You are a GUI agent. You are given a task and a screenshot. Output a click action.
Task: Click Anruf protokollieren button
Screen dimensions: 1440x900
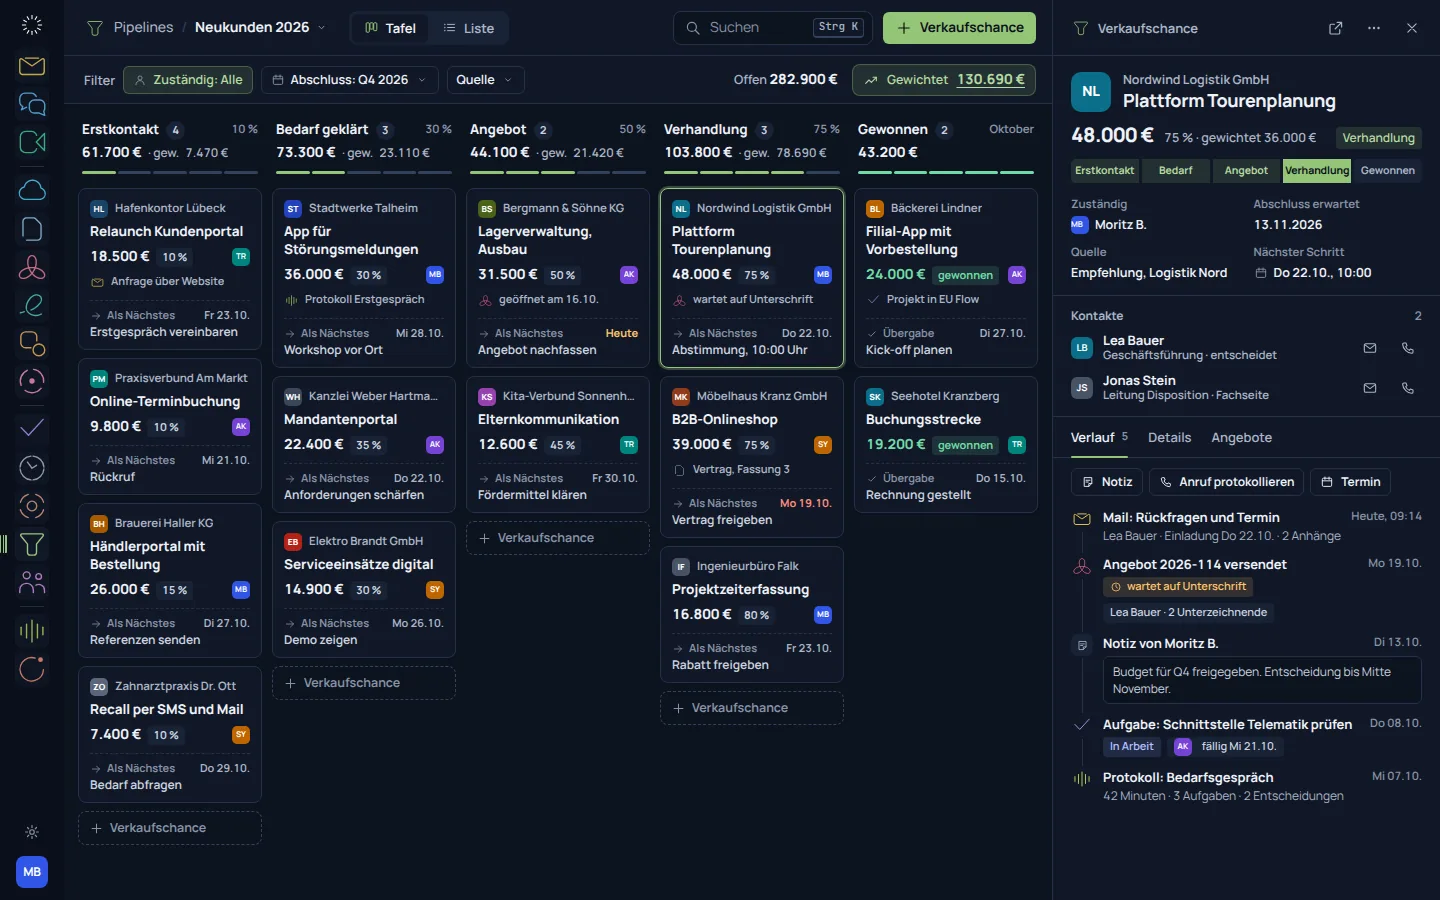point(1226,482)
